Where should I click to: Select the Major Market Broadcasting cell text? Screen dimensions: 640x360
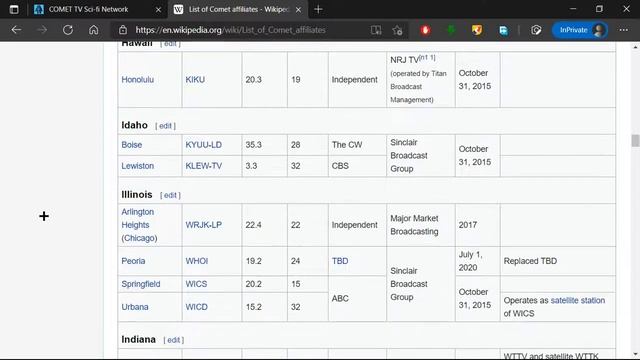pyautogui.click(x=414, y=225)
